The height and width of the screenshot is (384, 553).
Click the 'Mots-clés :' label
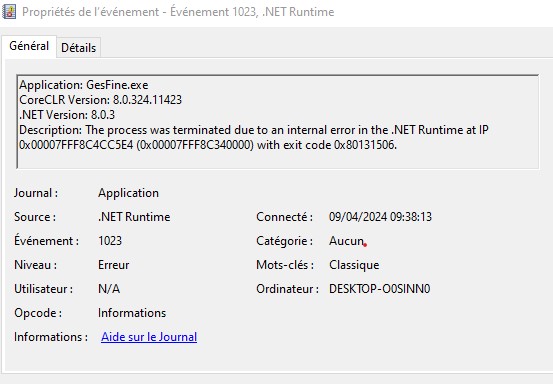(285, 265)
